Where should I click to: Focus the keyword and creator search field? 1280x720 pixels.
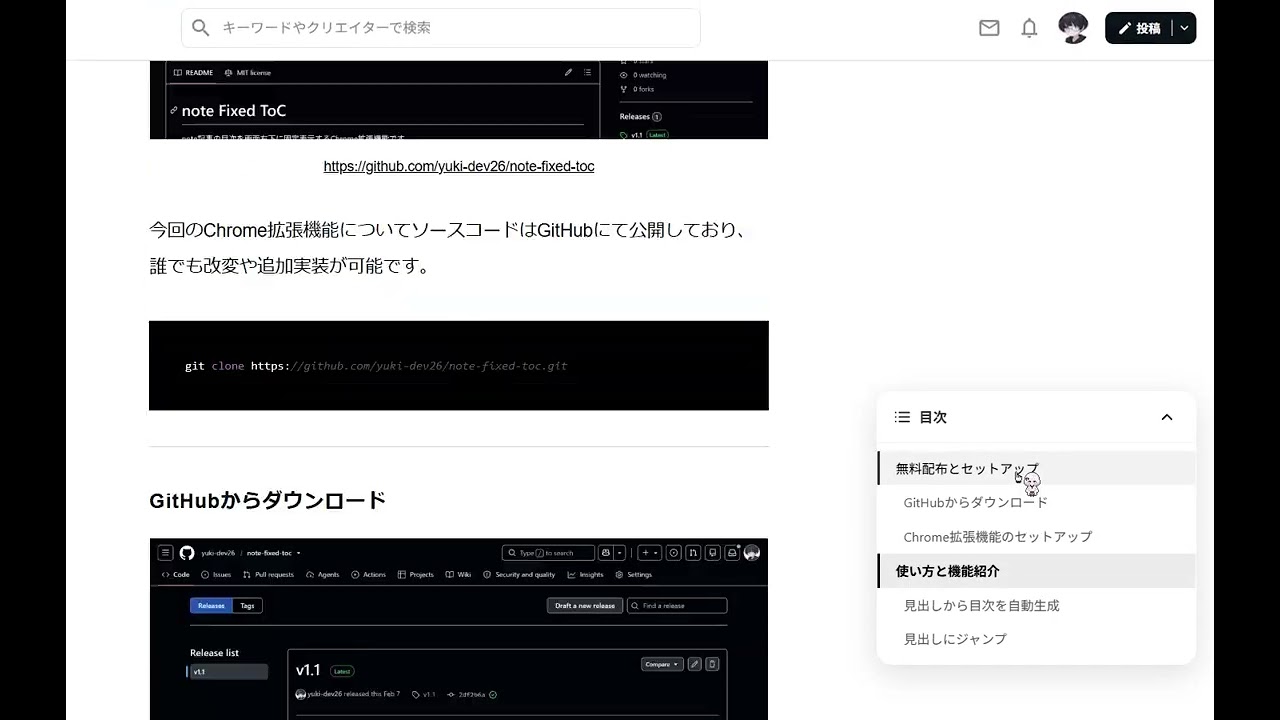pyautogui.click(x=441, y=28)
